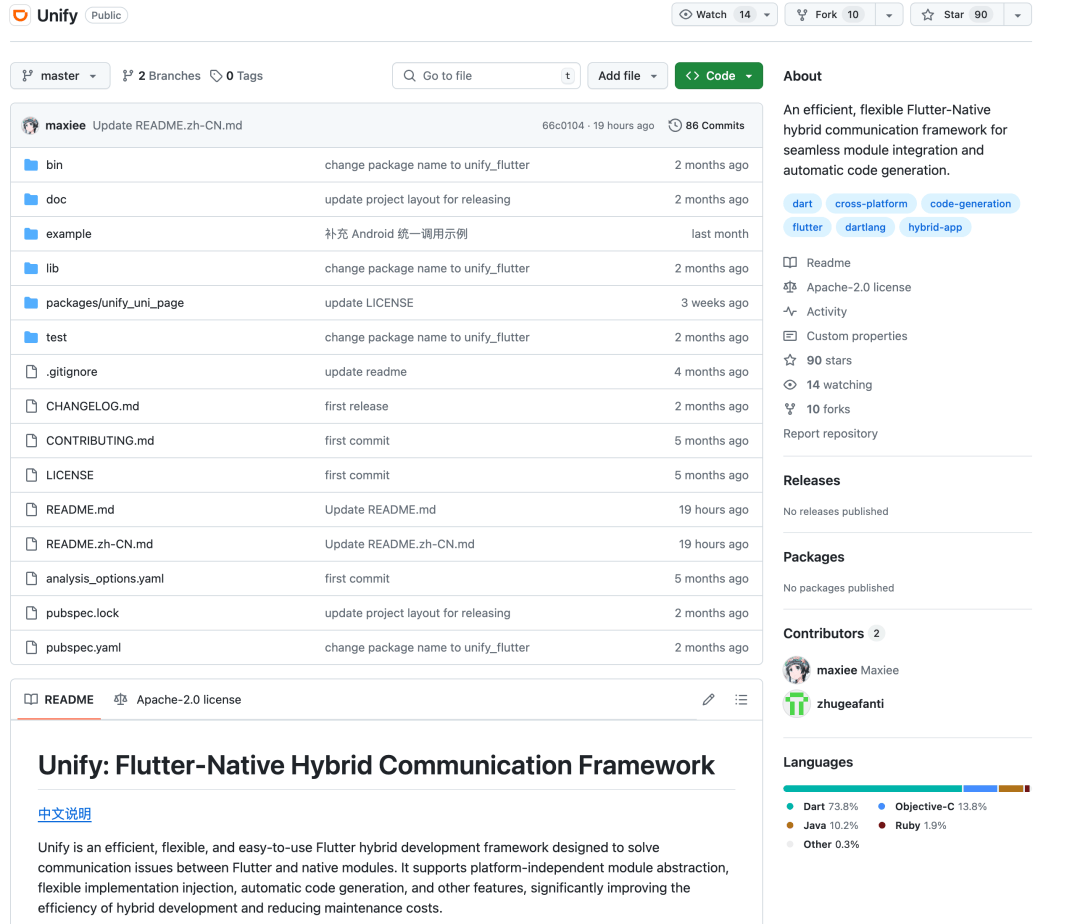Click the doc folder icon

(31, 199)
